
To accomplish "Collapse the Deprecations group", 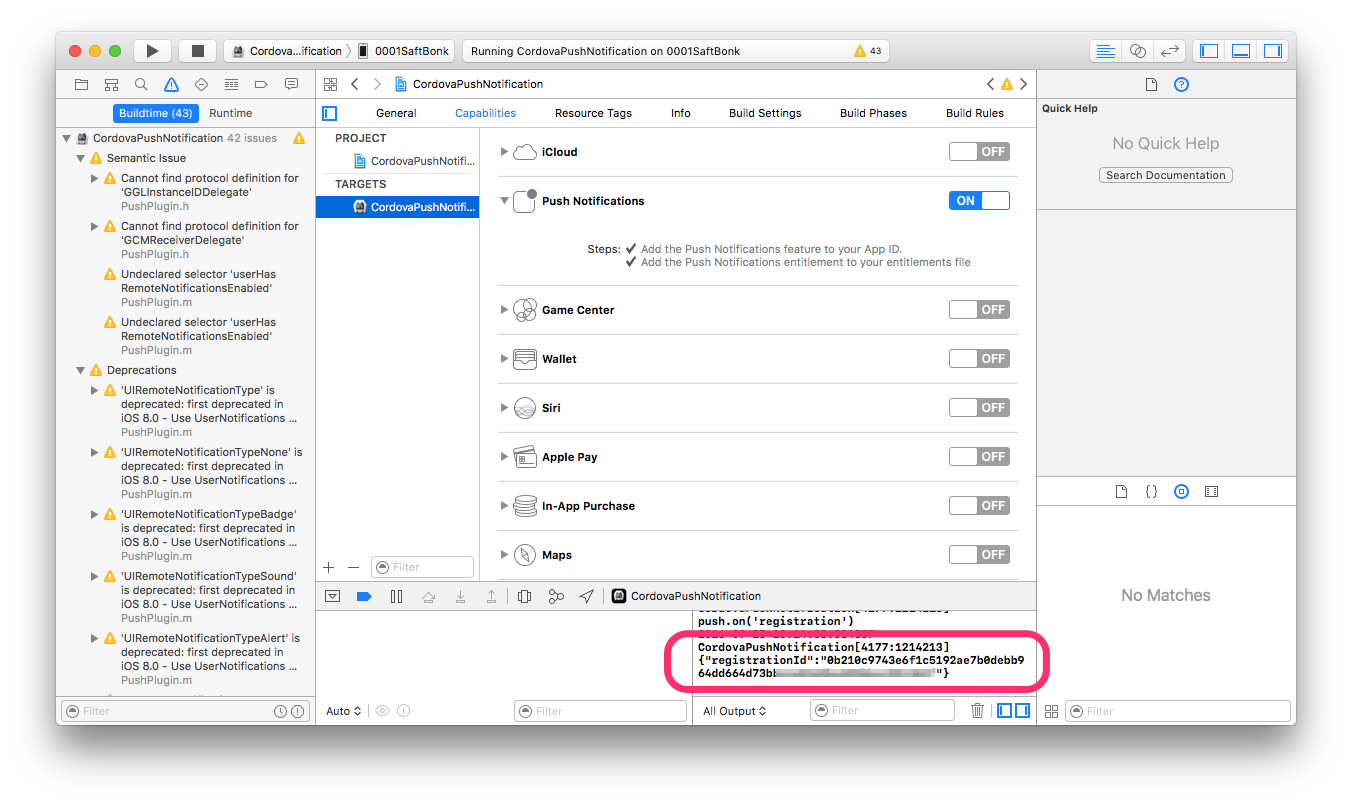I will click(x=81, y=370).
